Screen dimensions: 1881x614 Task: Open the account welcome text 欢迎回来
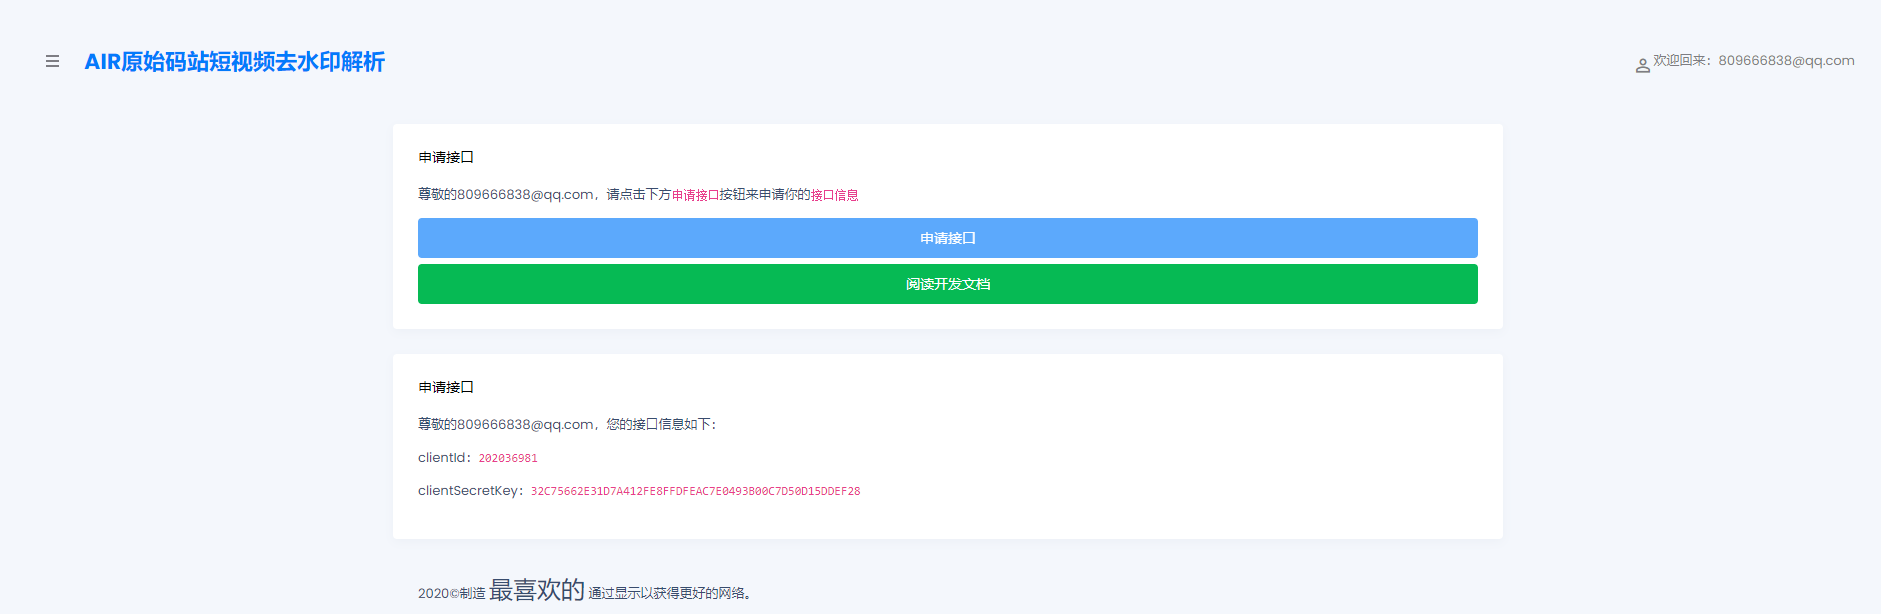(x=1682, y=61)
